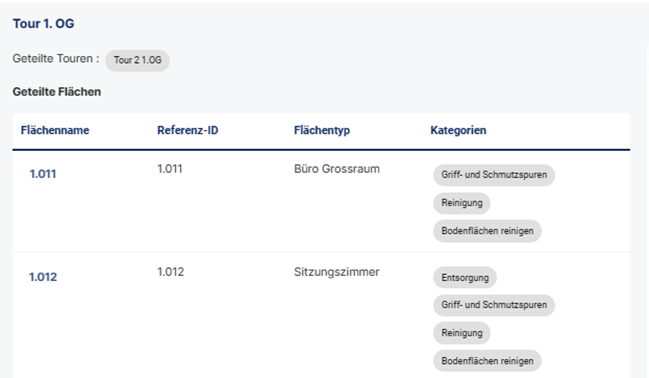Click the Tour 1. OG heading

point(43,24)
